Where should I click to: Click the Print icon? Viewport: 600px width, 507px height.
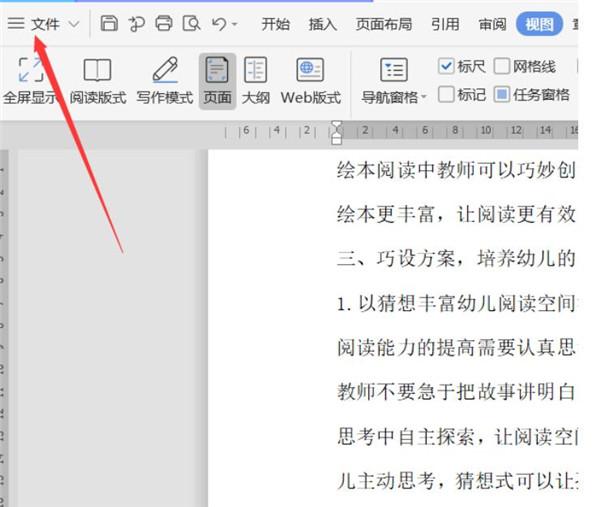point(164,23)
